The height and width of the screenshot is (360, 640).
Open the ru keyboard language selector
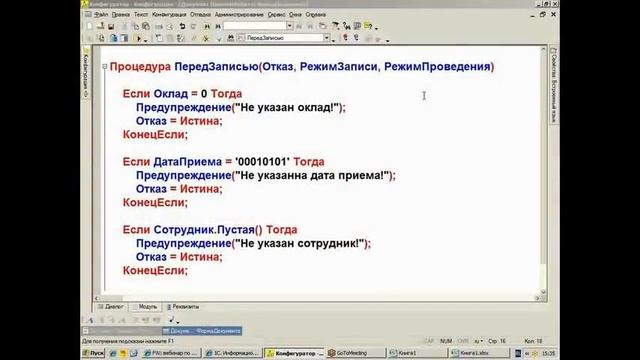click(478, 341)
